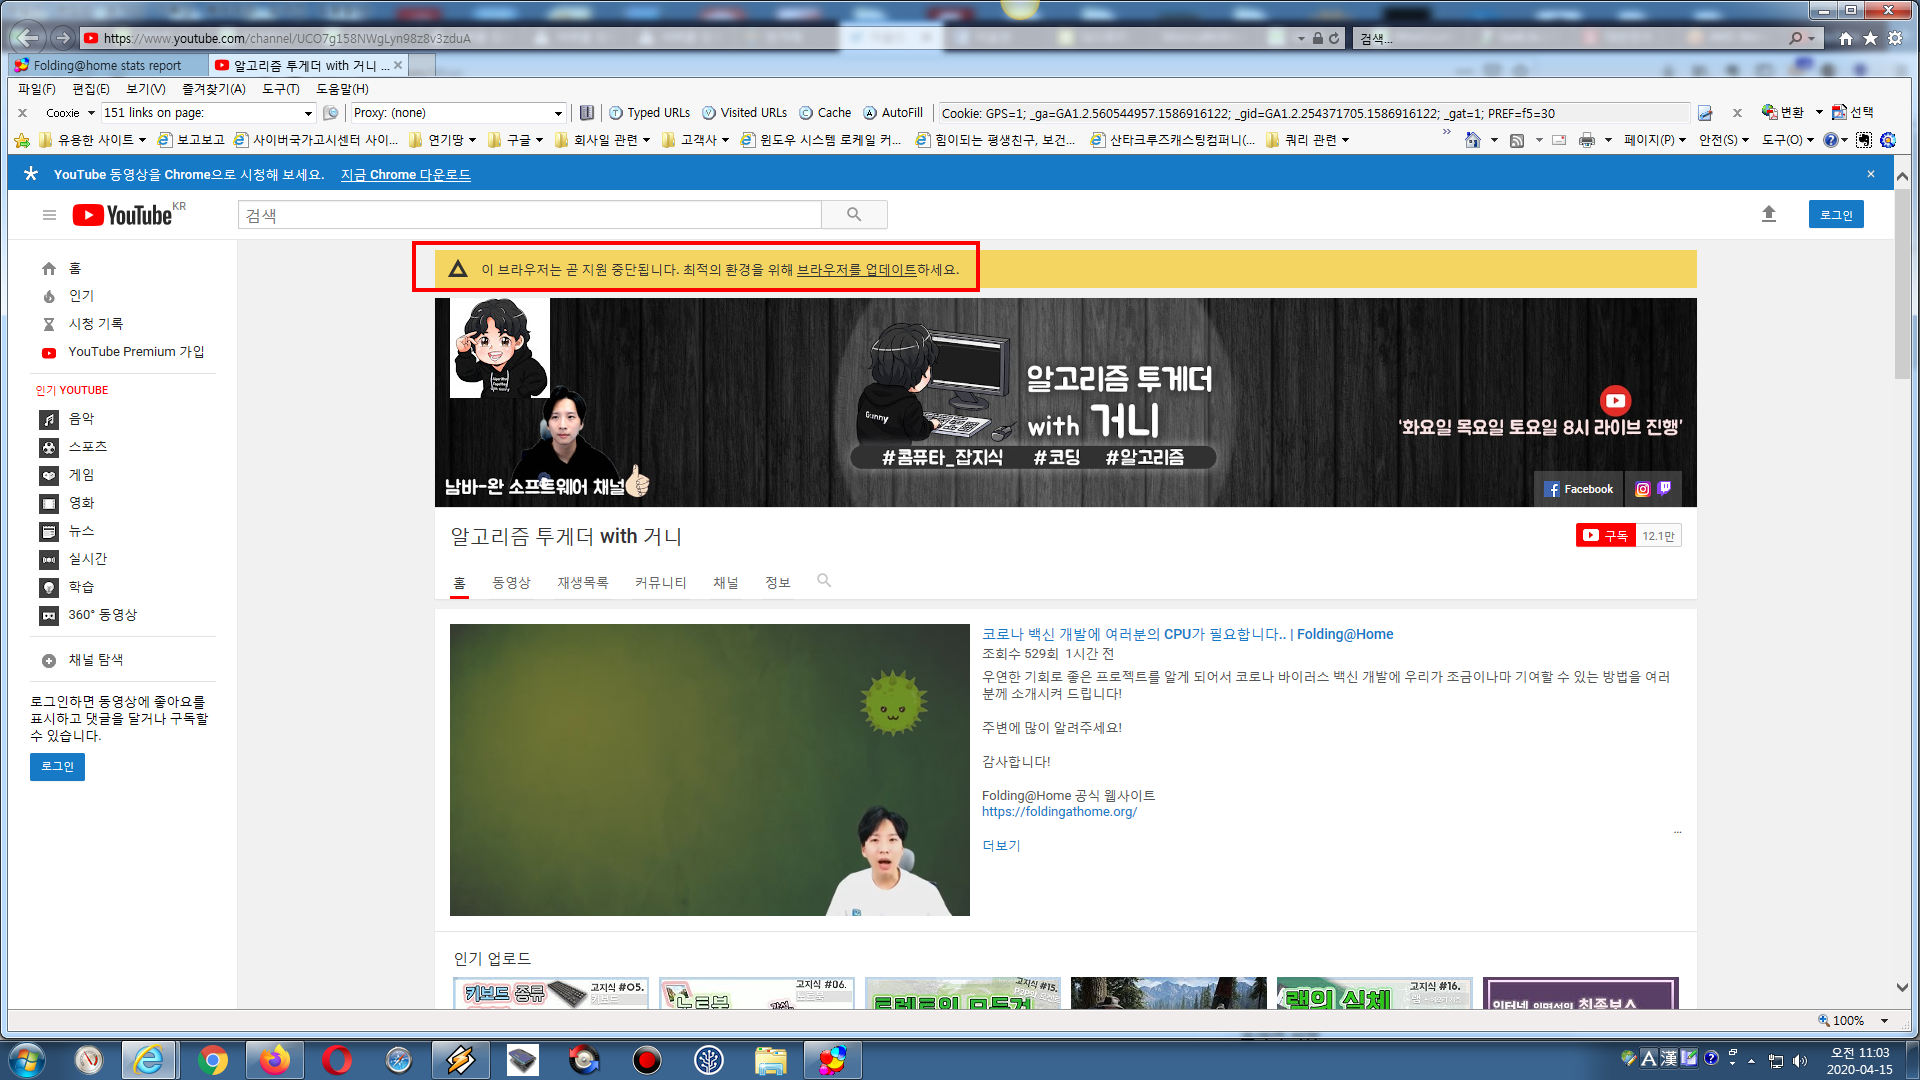This screenshot has height=1080, width=1920.
Task: Click the Cache toolbar button
Action: click(825, 113)
